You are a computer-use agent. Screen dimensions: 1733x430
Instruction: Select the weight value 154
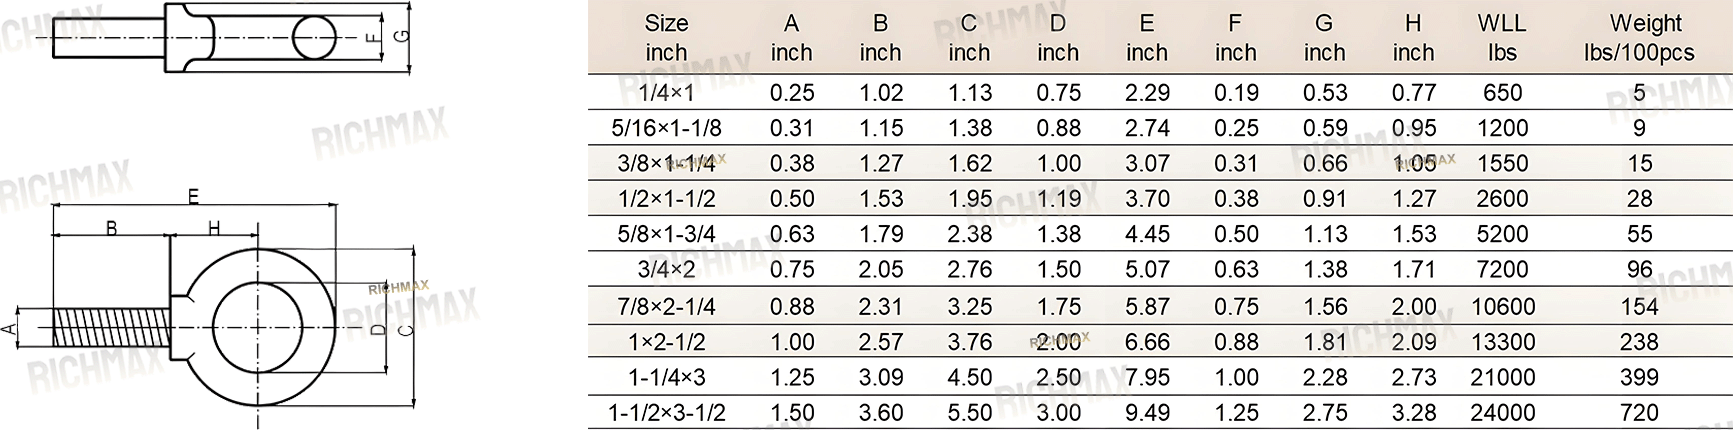coord(1639,306)
